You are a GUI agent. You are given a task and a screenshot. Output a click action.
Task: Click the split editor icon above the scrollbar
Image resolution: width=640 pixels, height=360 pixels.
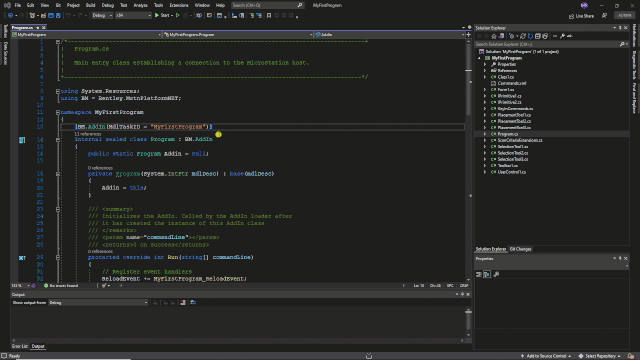pos(468,35)
